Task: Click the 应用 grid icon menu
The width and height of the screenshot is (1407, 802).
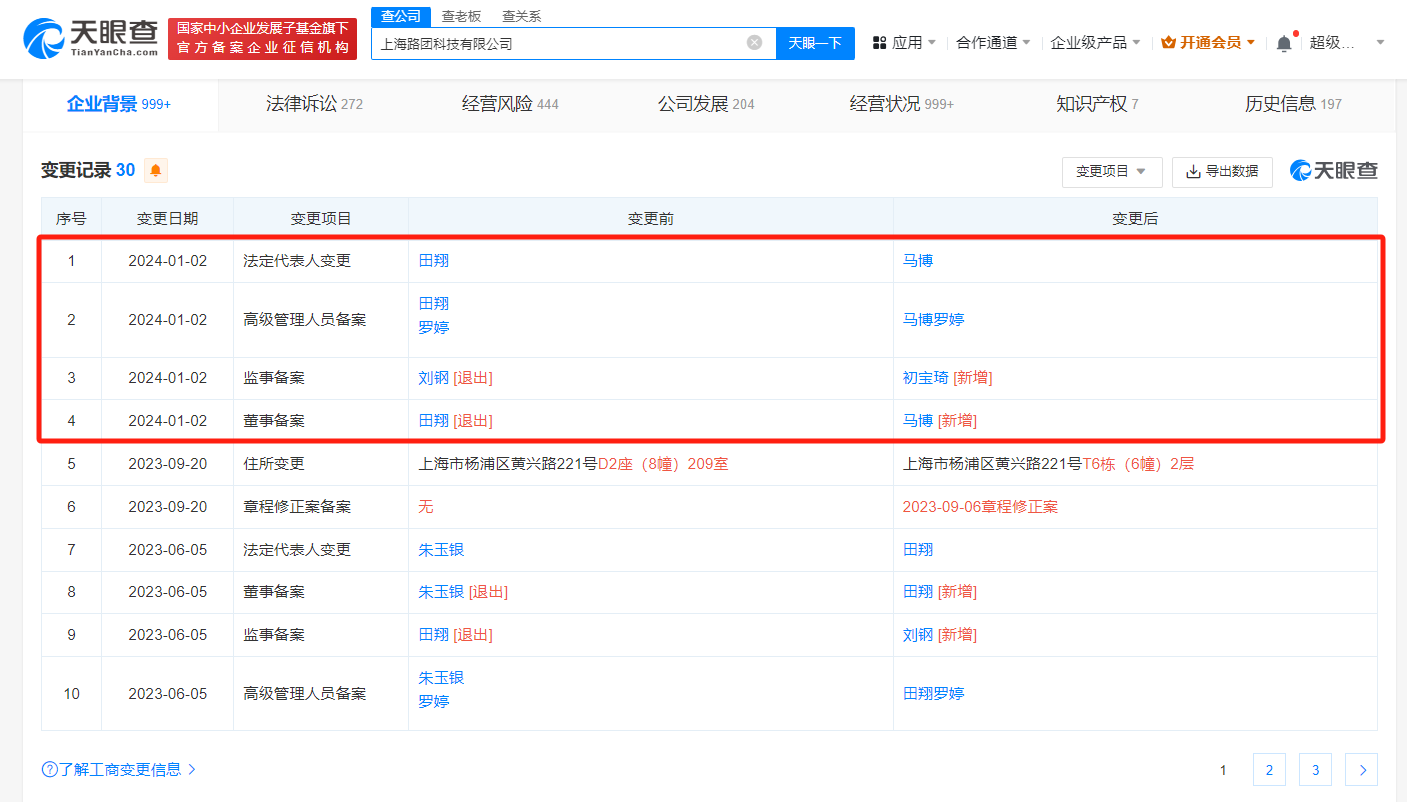Action: point(904,43)
